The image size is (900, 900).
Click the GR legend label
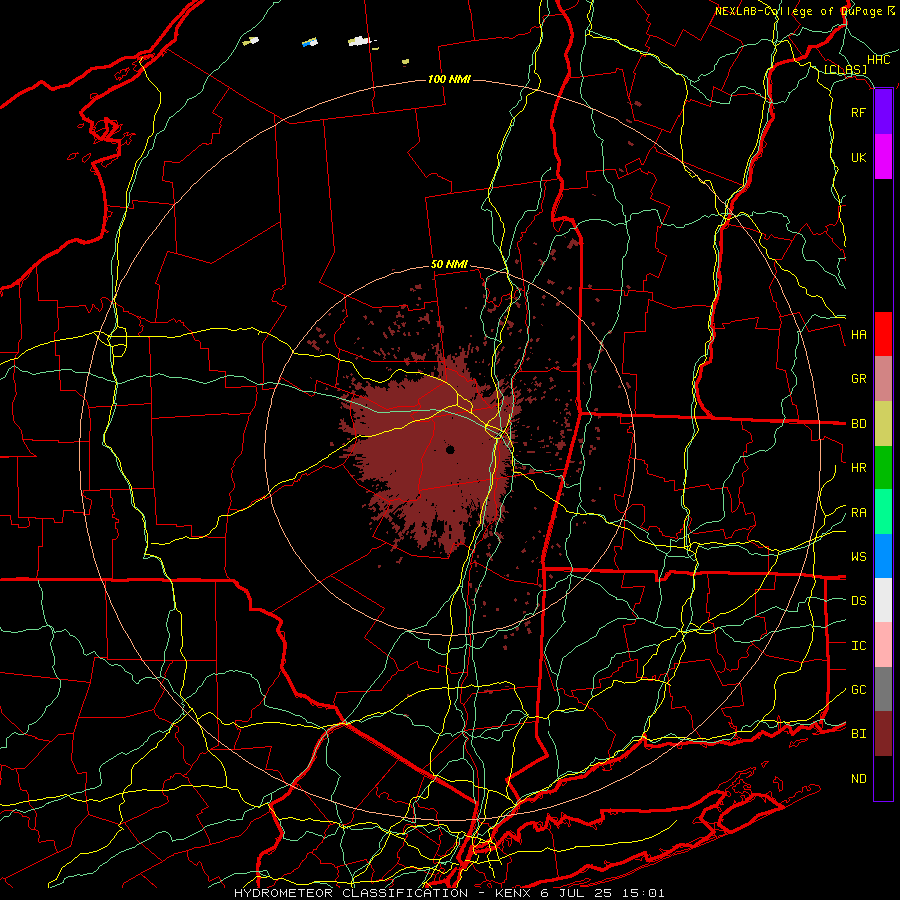858,379
